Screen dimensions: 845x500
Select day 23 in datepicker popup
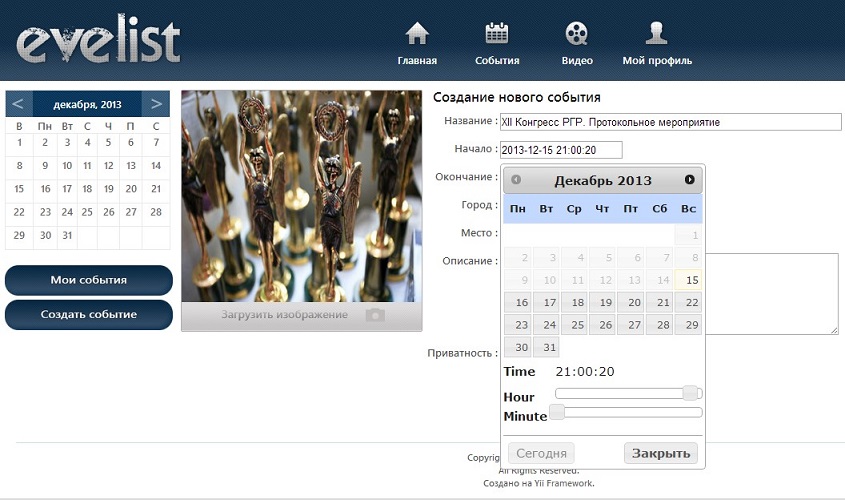[x=518, y=325]
